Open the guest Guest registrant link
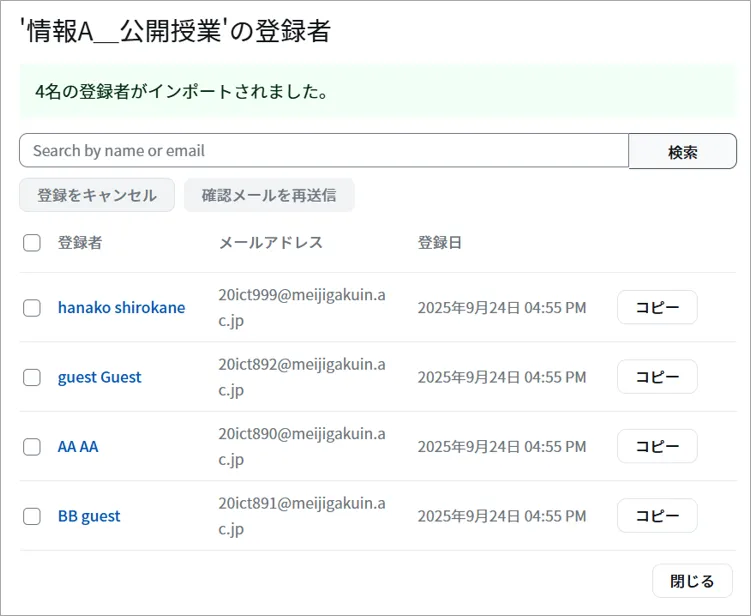Viewport: 751px width, 616px height. (99, 377)
